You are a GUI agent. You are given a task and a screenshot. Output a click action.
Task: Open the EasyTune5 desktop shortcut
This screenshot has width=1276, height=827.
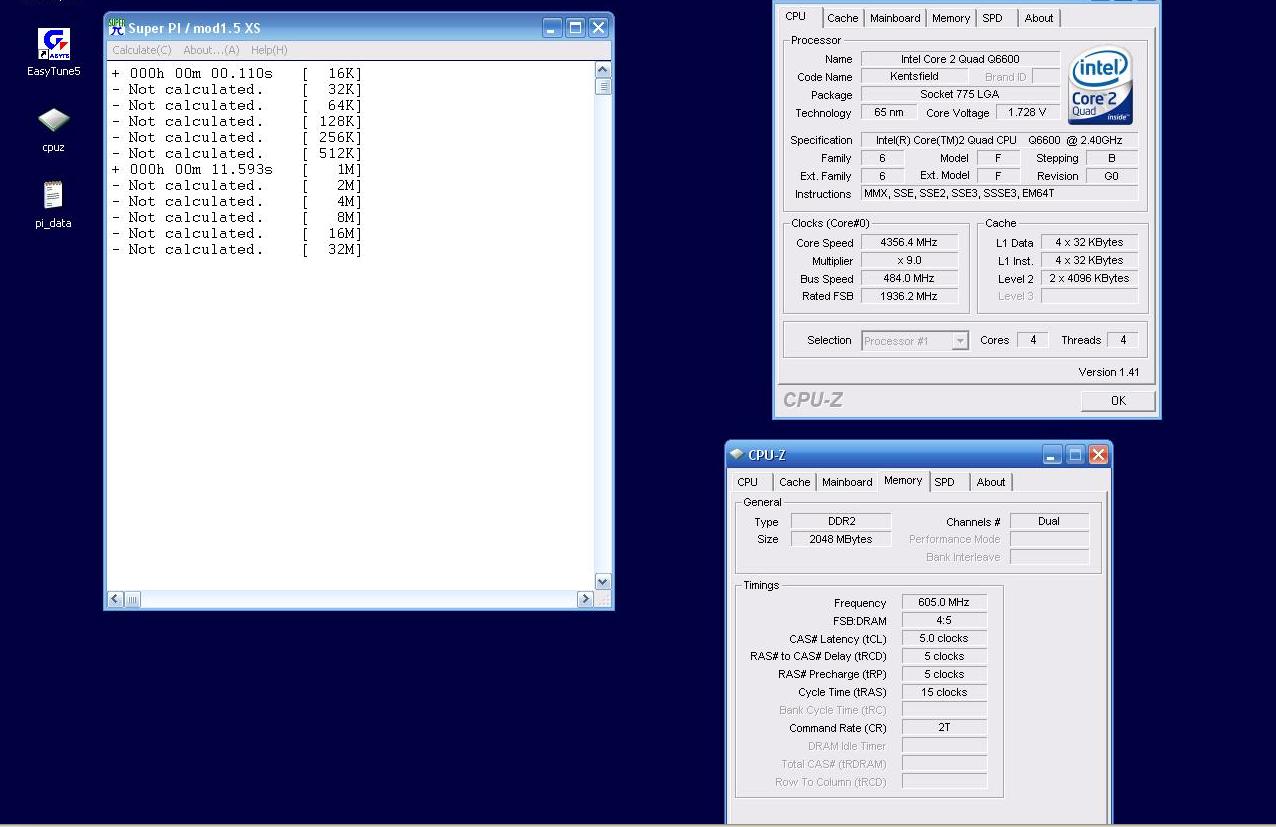coord(54,52)
